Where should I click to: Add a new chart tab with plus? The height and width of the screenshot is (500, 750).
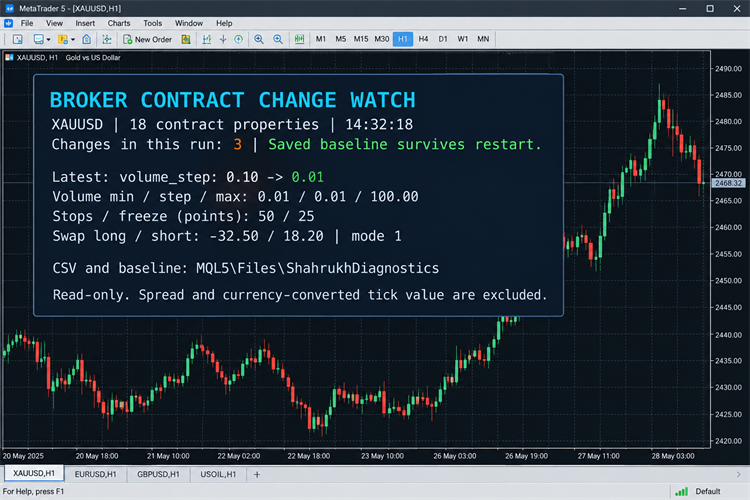[257, 475]
